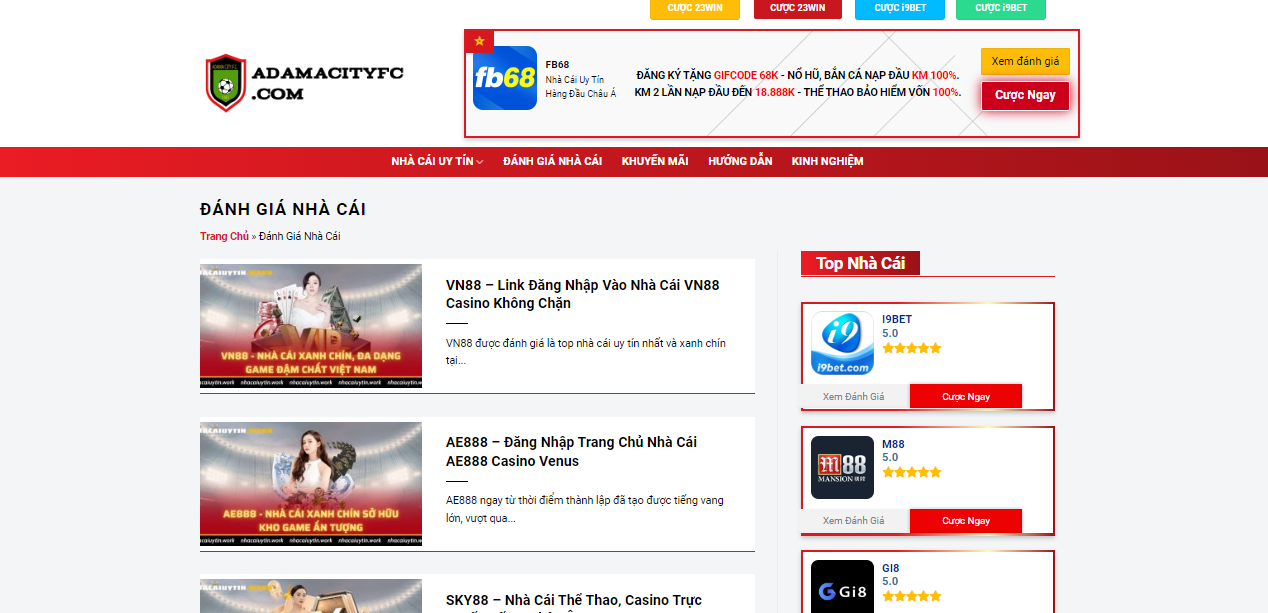Click the green CƯỢC I9BET button
Viewport: 1268px width, 613px height.
point(1001,8)
